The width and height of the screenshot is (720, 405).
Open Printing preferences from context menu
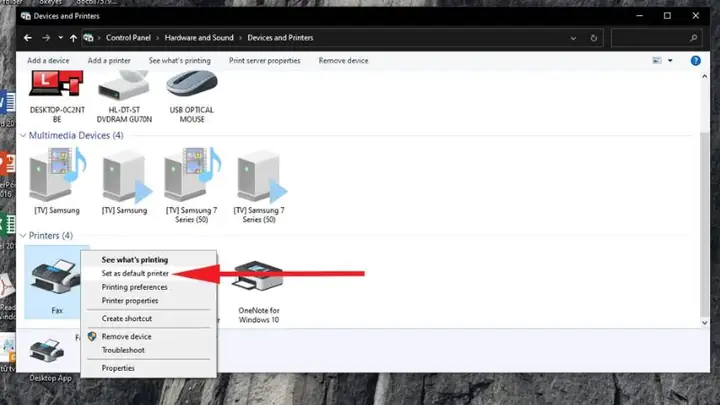tap(135, 287)
